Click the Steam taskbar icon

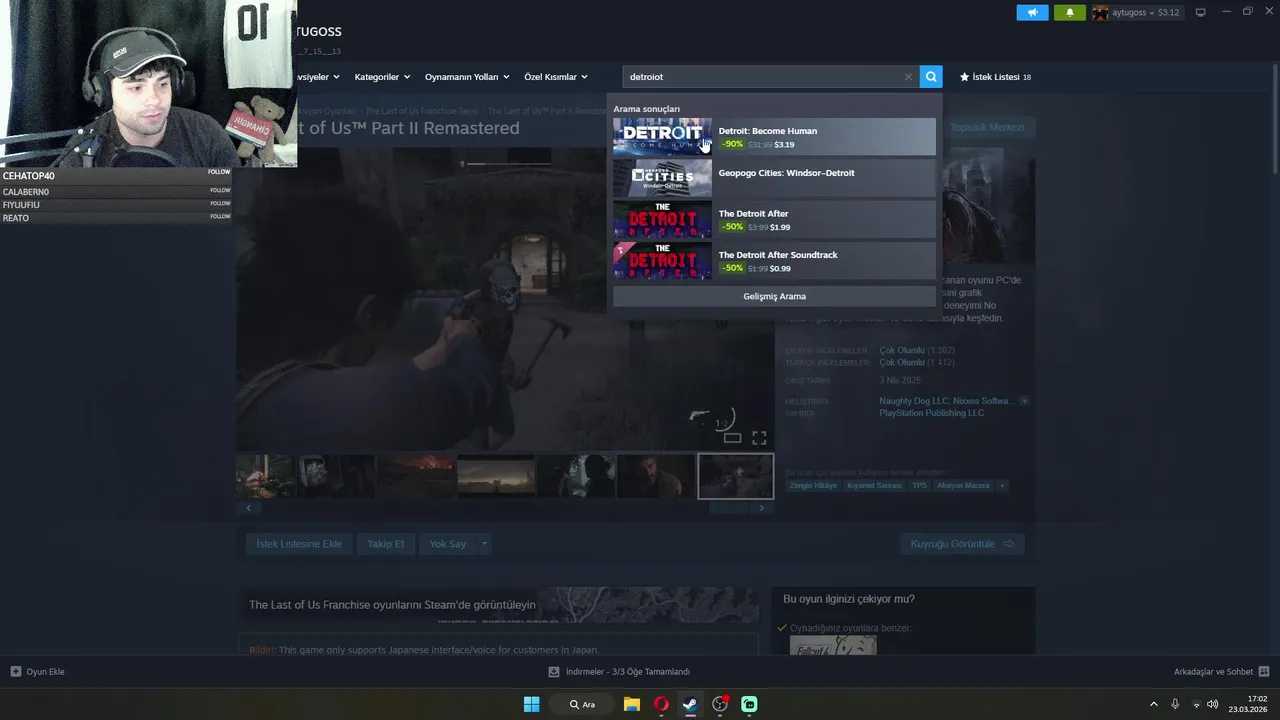tap(690, 704)
